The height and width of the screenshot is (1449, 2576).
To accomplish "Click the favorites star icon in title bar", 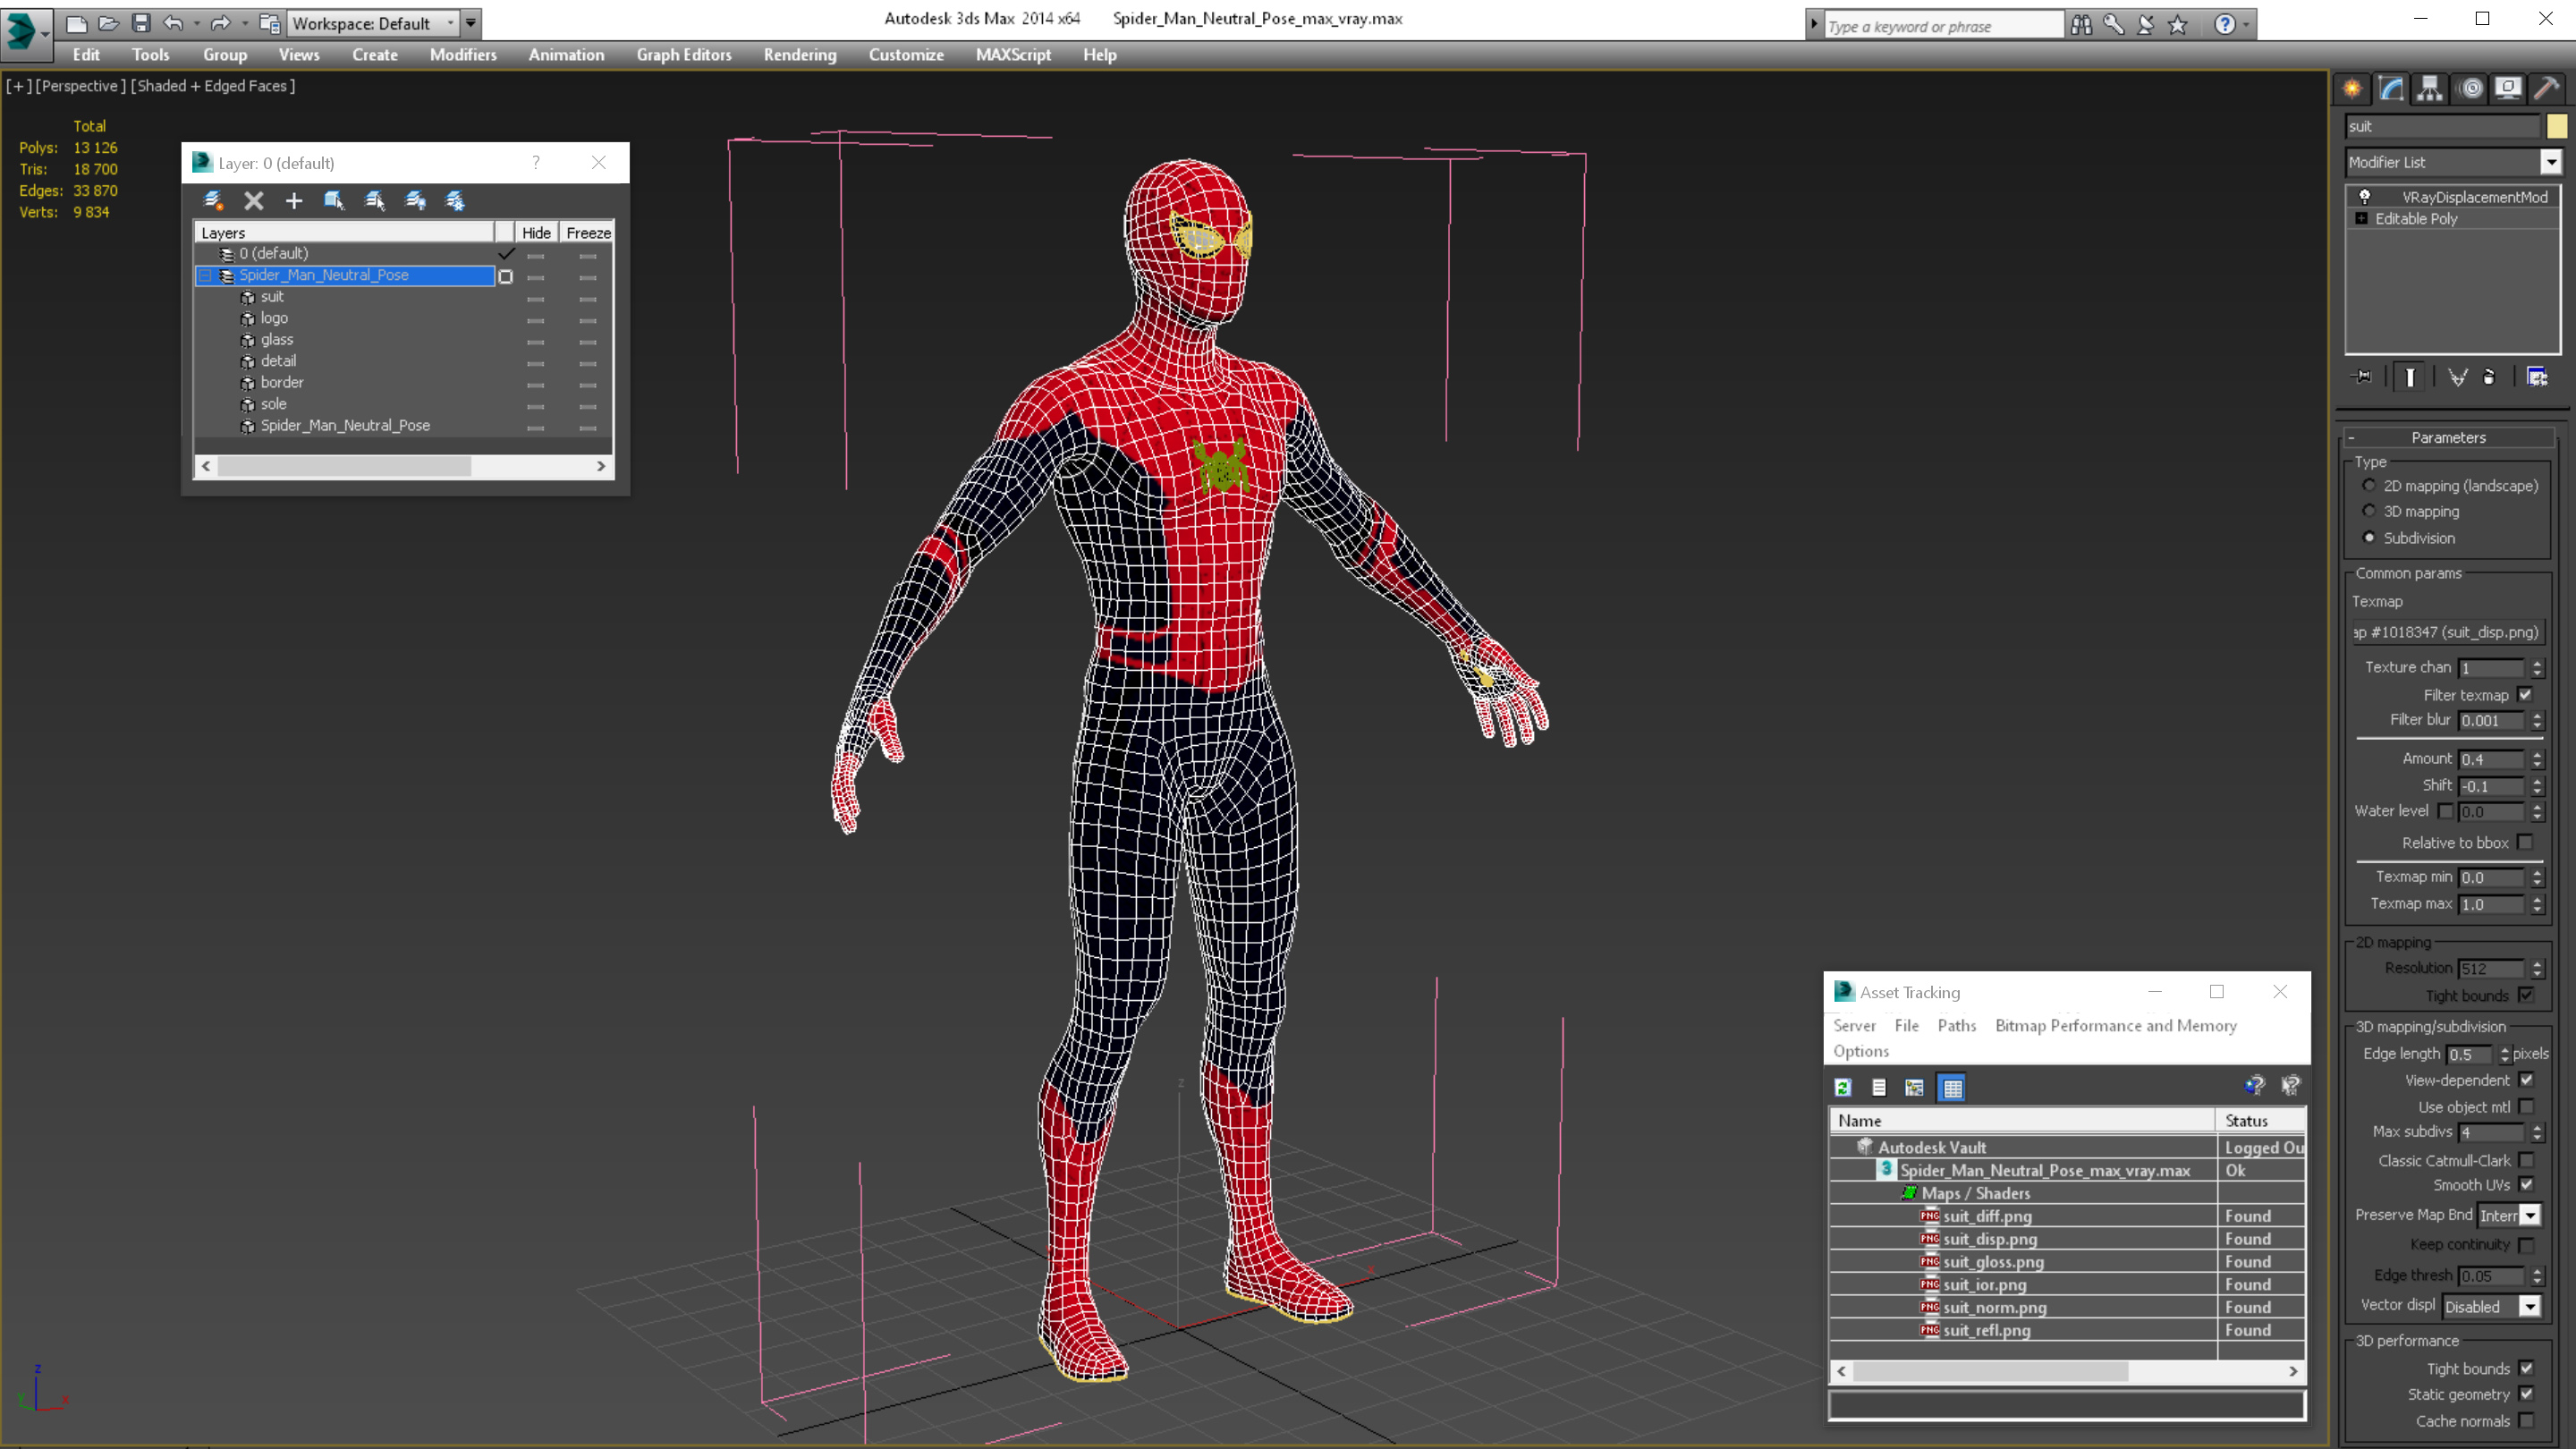I will point(2178,24).
